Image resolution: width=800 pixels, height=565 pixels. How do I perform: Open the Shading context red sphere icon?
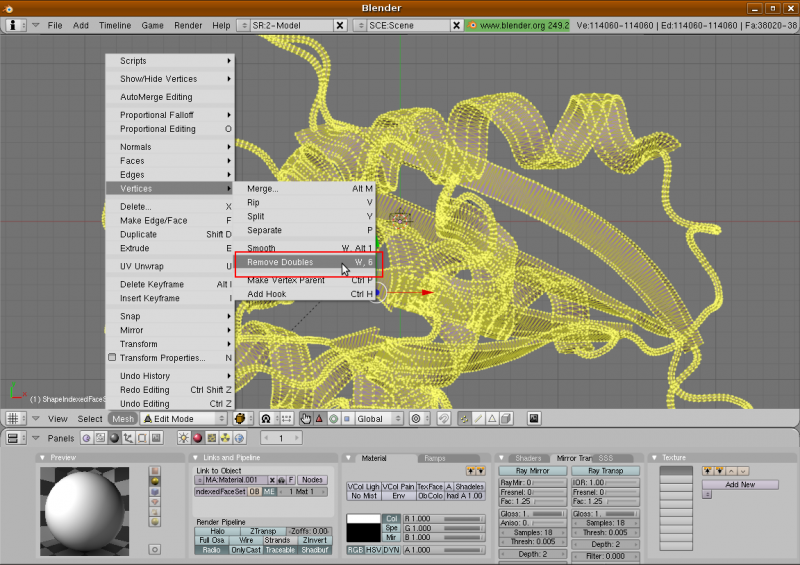197,438
